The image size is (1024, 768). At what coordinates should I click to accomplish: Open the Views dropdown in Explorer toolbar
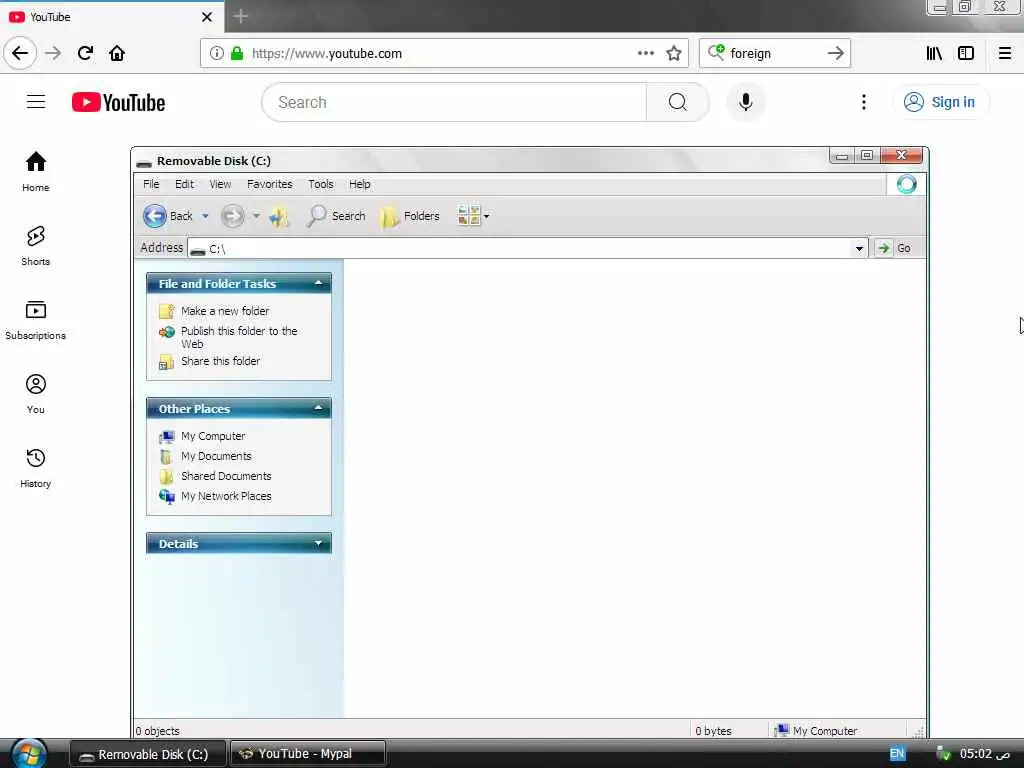click(474, 216)
